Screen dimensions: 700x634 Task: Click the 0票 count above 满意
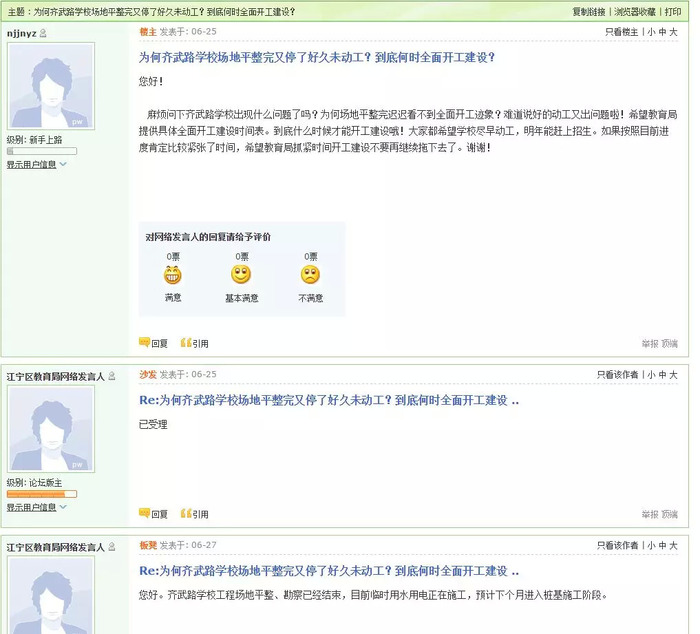(x=173, y=256)
